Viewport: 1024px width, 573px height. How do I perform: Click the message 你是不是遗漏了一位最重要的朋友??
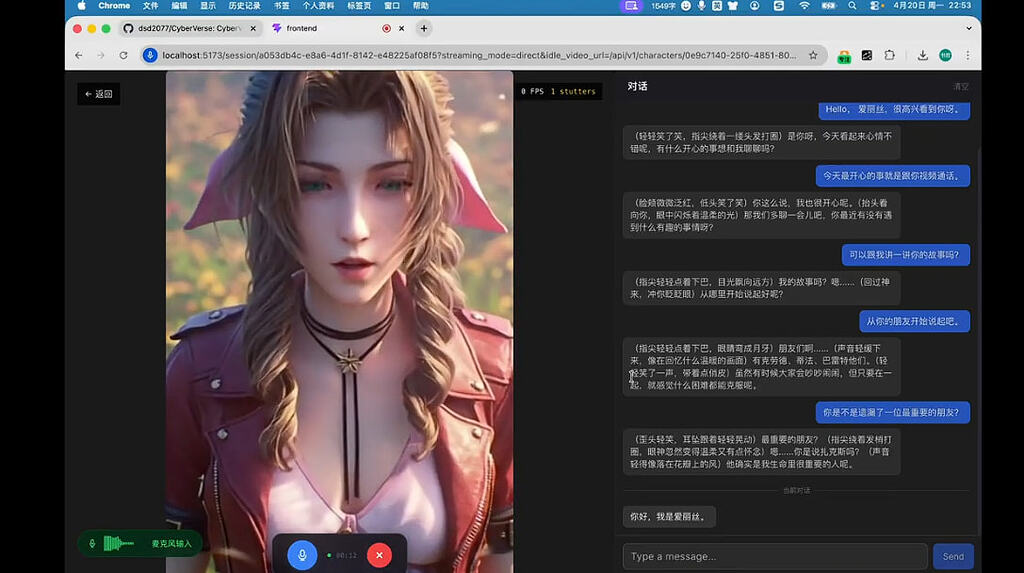click(x=892, y=412)
